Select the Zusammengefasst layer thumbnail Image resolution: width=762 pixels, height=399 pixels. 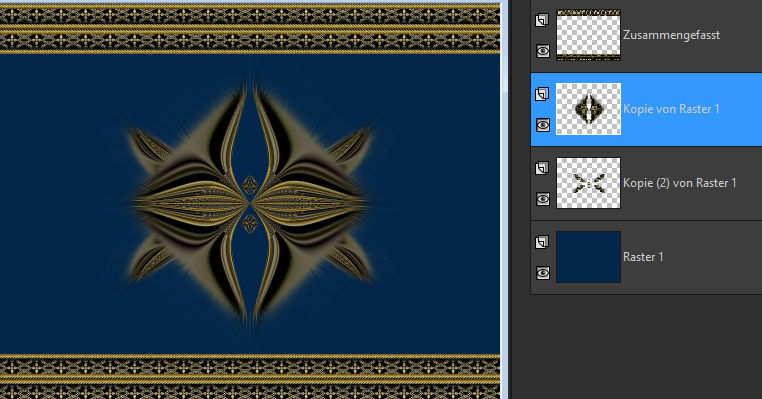point(589,35)
